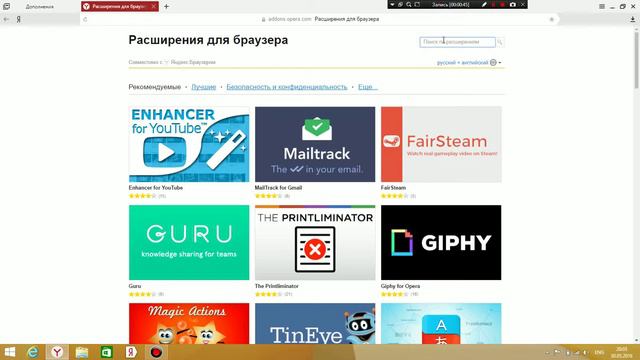This screenshot has height=360, width=640.
Task: Open the Magic Actions extension tile
Action: pos(189,324)
